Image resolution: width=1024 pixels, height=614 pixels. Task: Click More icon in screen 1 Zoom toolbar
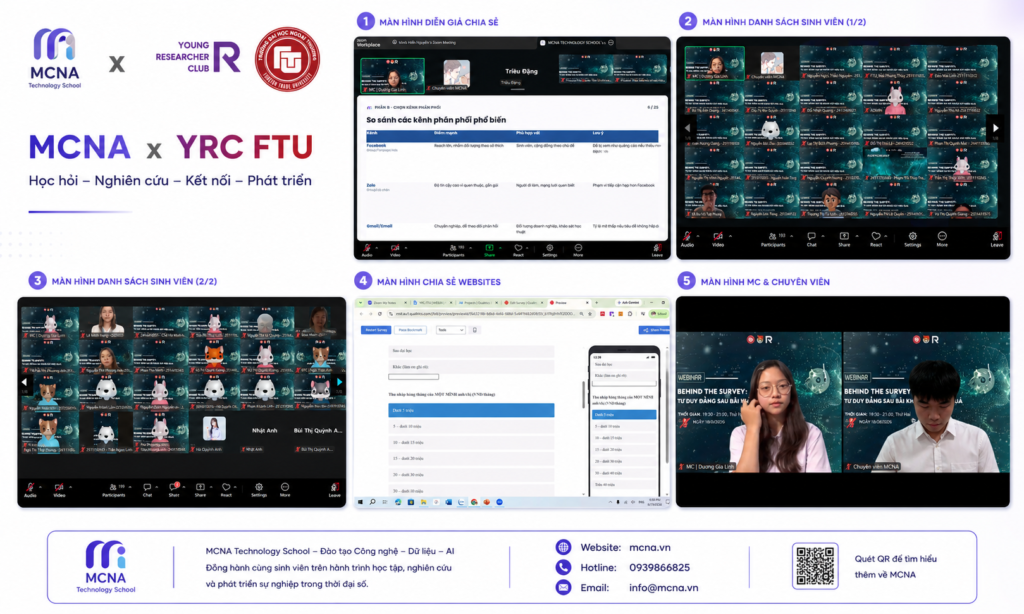coord(578,250)
